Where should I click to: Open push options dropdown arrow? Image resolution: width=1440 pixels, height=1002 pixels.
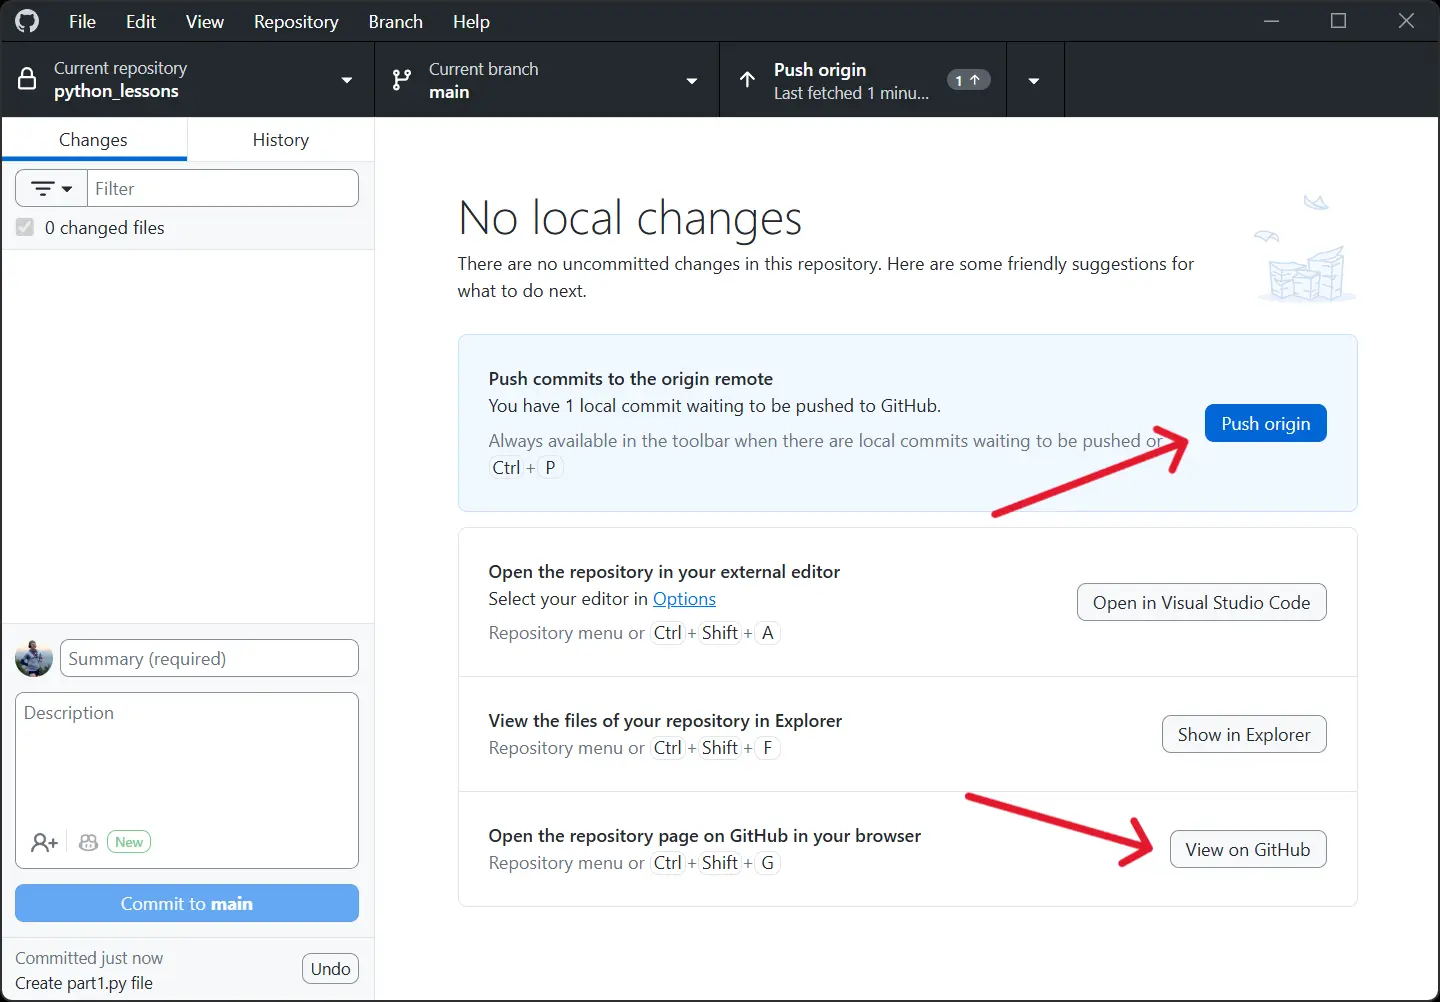pos(1034,80)
